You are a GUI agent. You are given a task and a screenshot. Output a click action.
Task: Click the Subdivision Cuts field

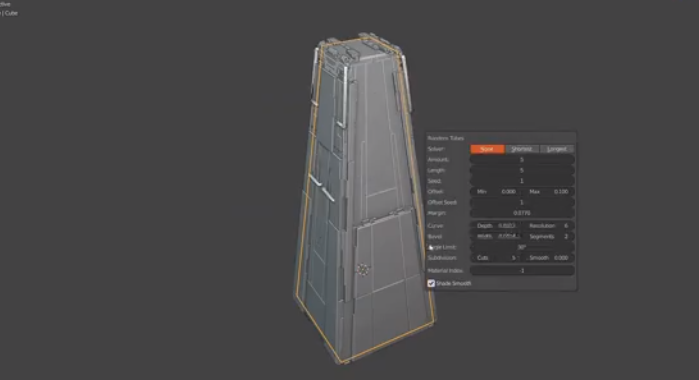pyautogui.click(x=496, y=258)
